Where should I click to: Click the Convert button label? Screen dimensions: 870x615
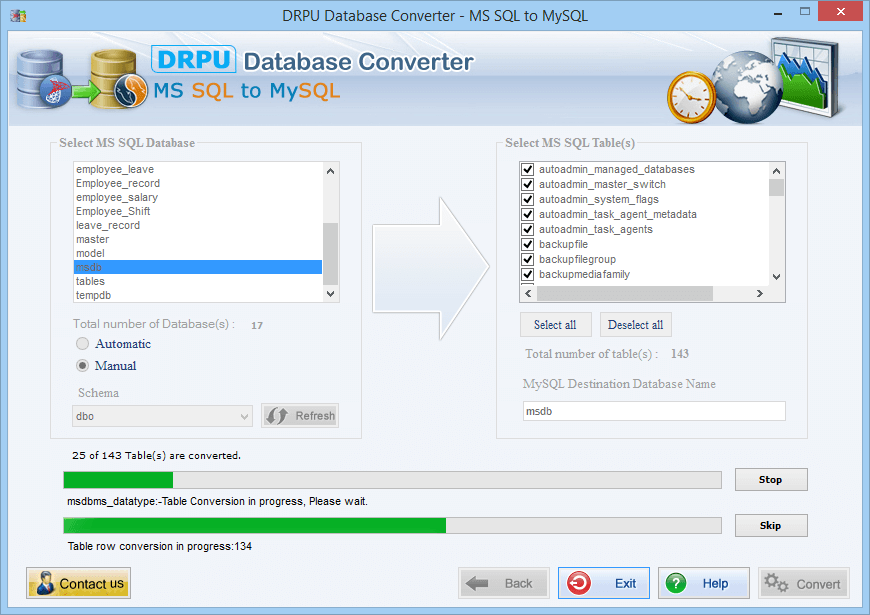[818, 584]
